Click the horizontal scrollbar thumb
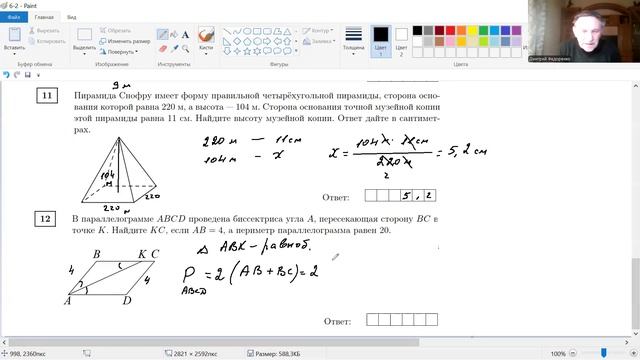 [214, 342]
